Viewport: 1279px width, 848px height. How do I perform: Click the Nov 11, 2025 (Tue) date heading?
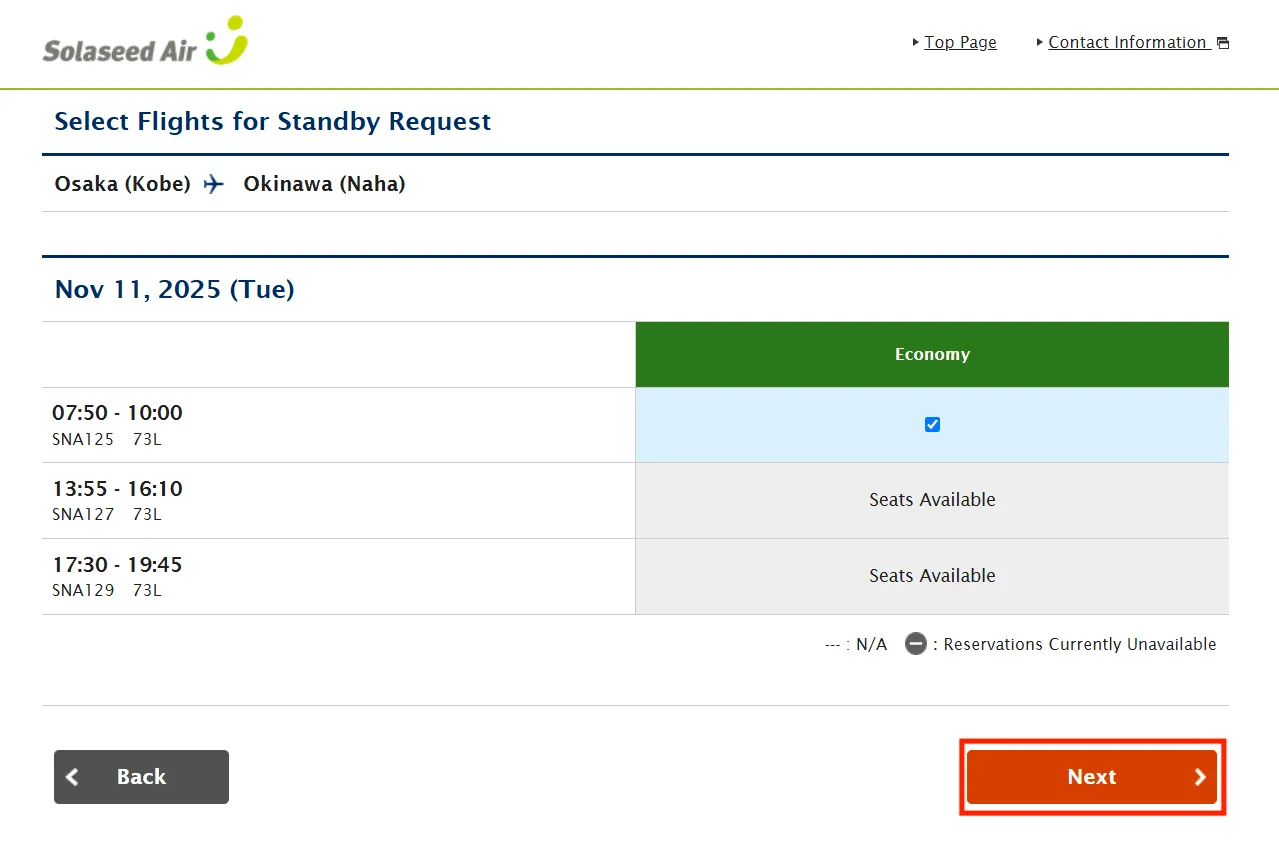click(x=174, y=290)
